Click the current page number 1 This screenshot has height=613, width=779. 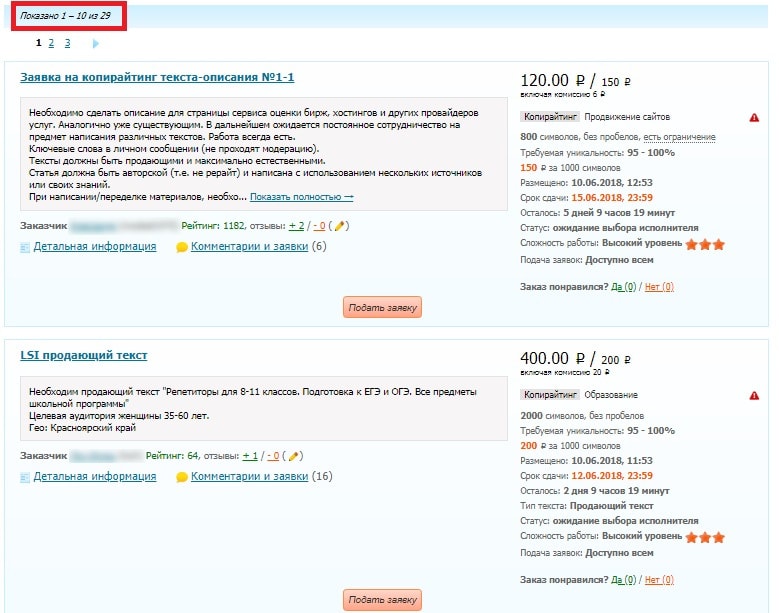click(39, 43)
